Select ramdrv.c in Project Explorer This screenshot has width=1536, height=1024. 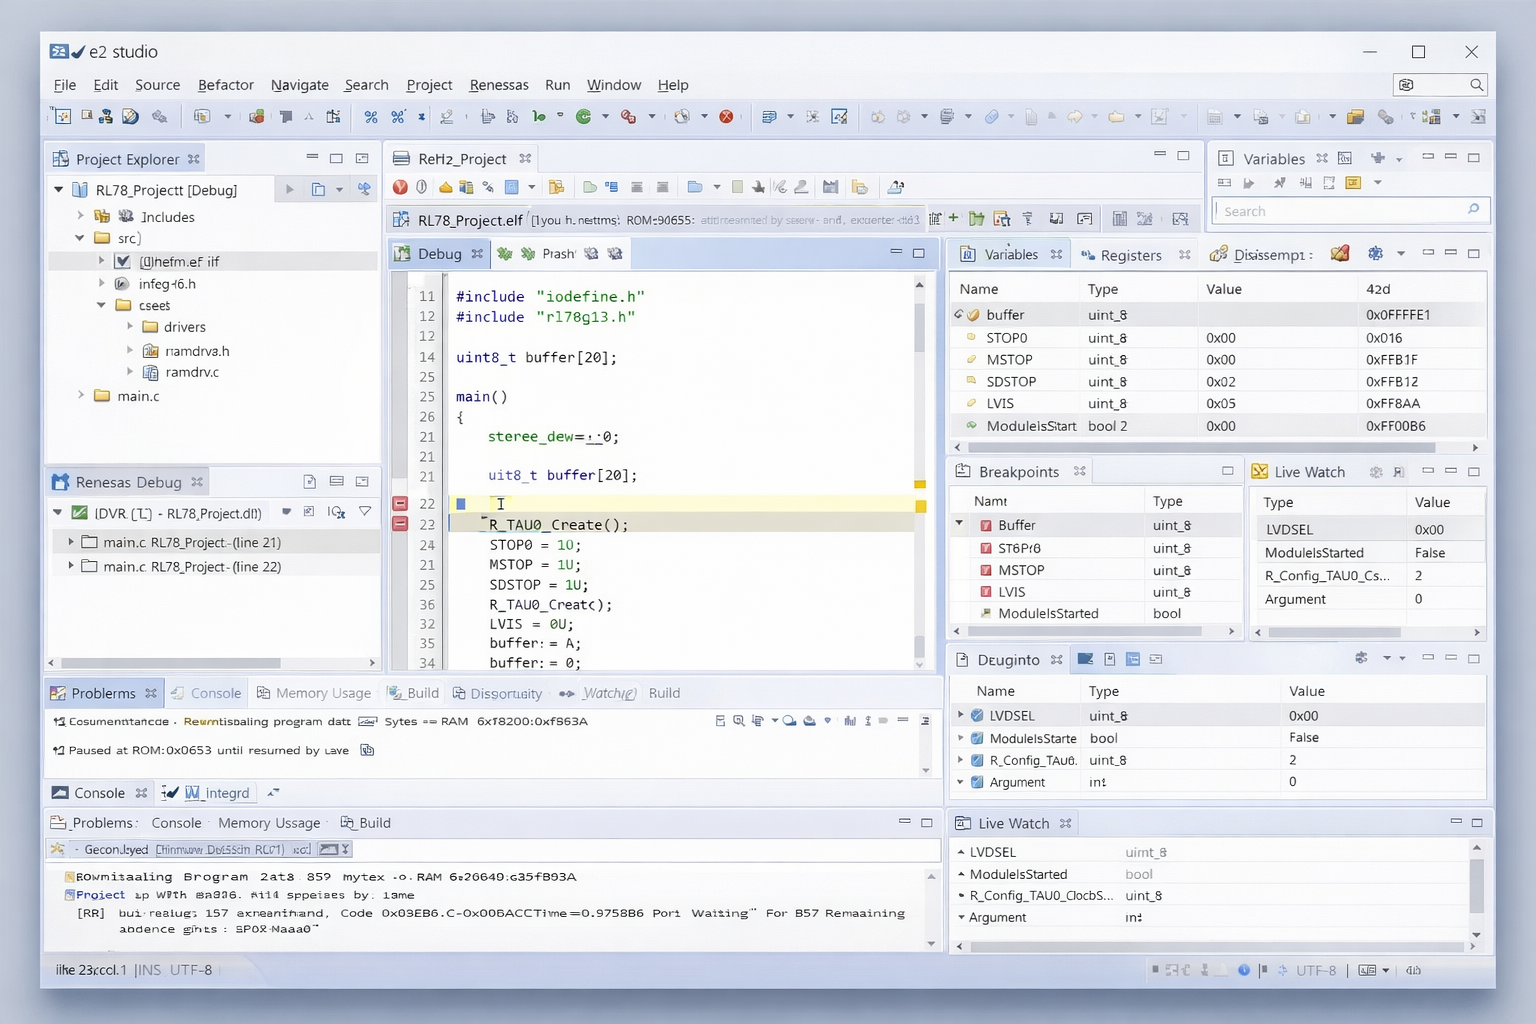tap(191, 372)
